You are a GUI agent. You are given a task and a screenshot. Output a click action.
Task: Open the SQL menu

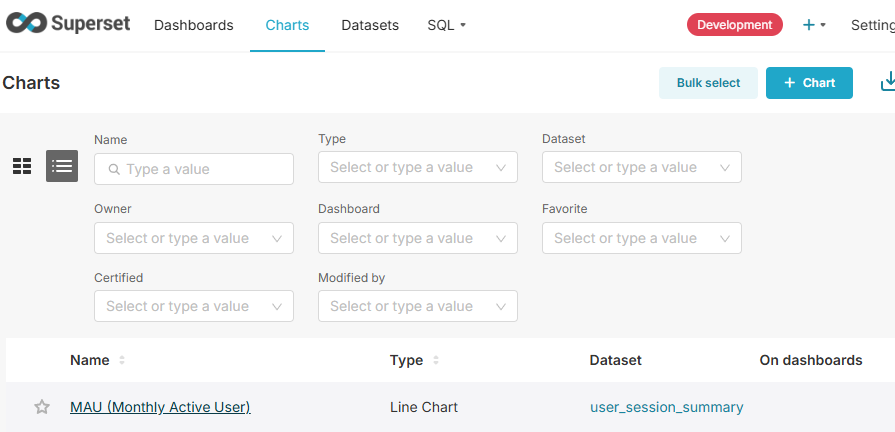point(446,25)
